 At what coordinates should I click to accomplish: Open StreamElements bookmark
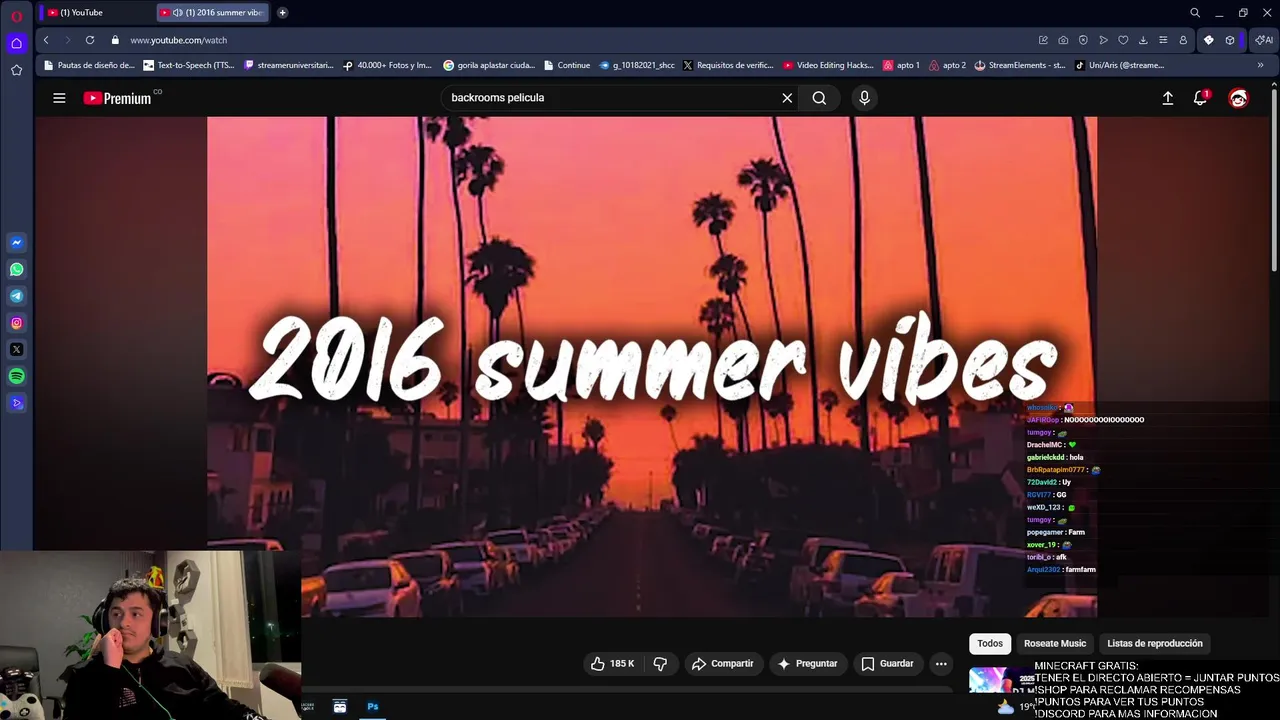(x=1020, y=65)
